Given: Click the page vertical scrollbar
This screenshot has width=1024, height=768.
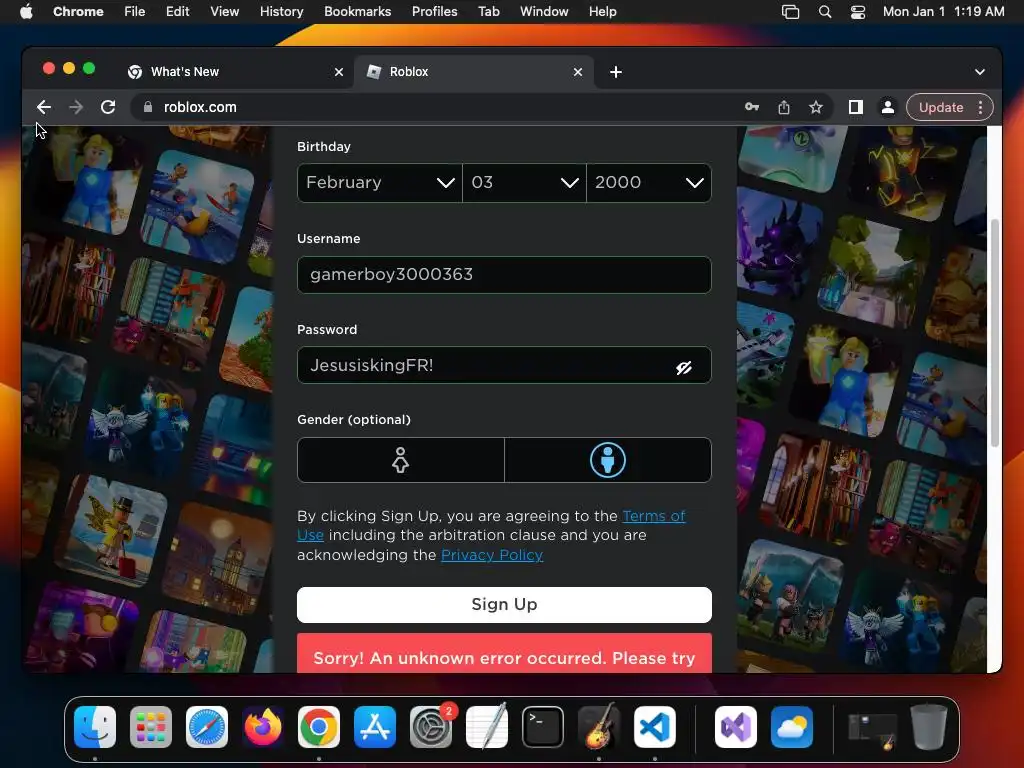Looking at the screenshot, I should tap(995, 333).
